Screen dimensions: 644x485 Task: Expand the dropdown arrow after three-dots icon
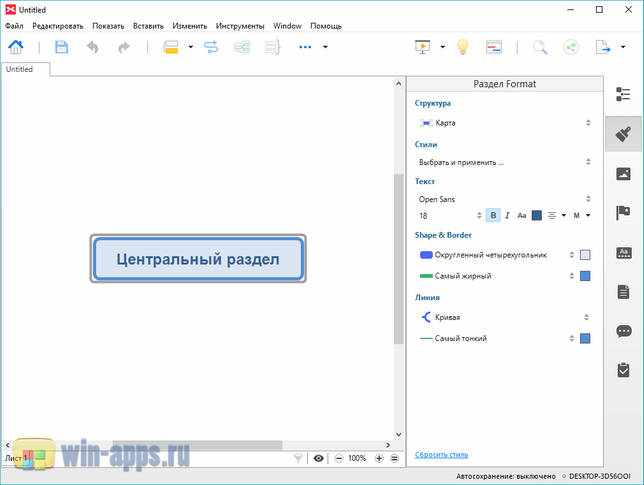tap(325, 47)
